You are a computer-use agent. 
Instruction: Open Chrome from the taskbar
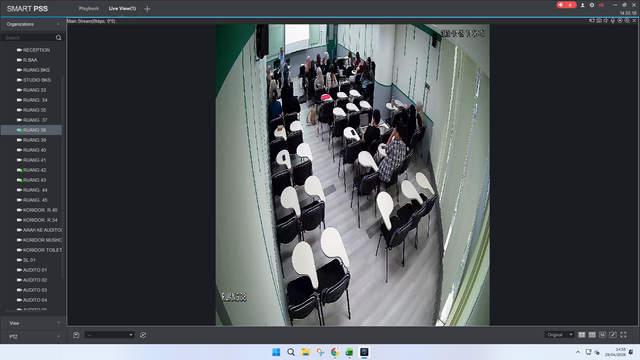click(335, 352)
